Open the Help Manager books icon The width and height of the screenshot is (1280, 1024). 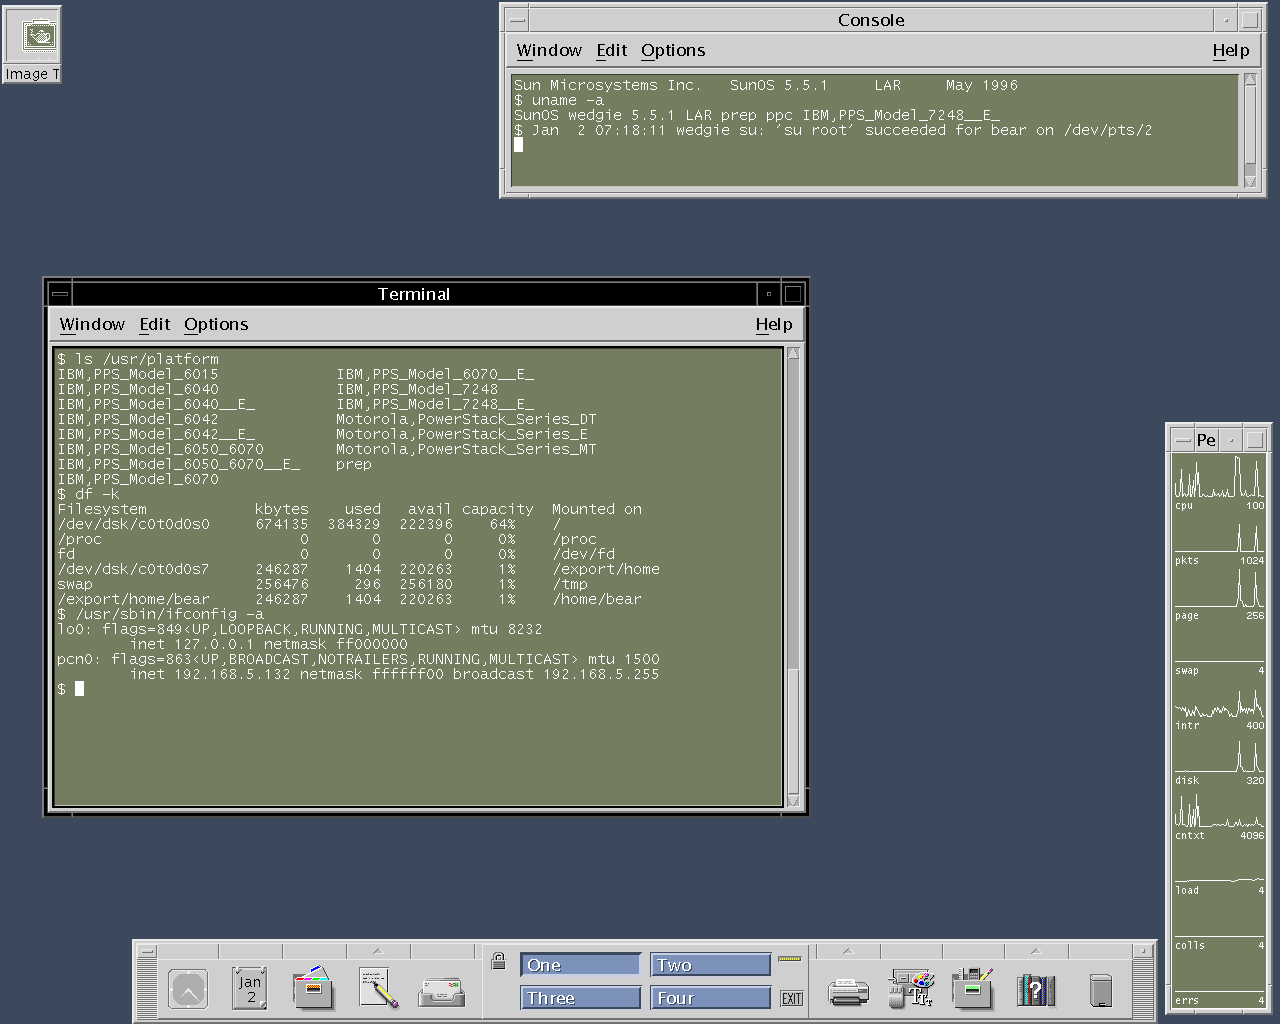[x=1035, y=990]
